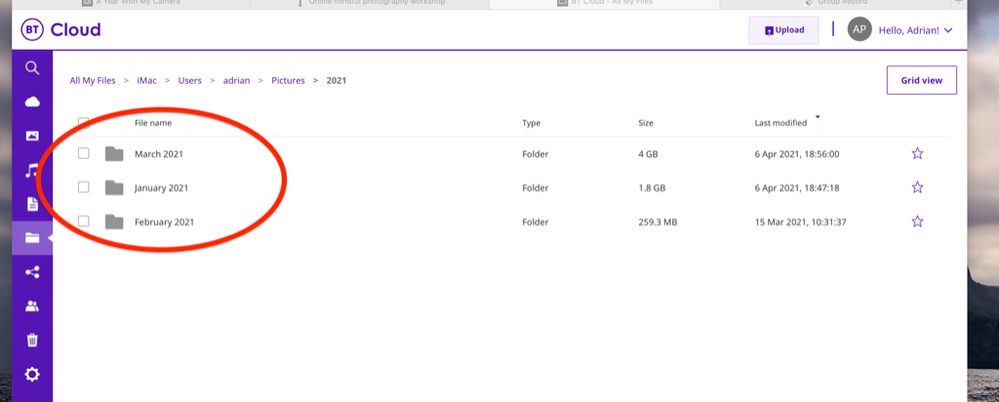The width and height of the screenshot is (999, 402).
Task: Switch to Group Record browser tab
Action: tap(837, 3)
